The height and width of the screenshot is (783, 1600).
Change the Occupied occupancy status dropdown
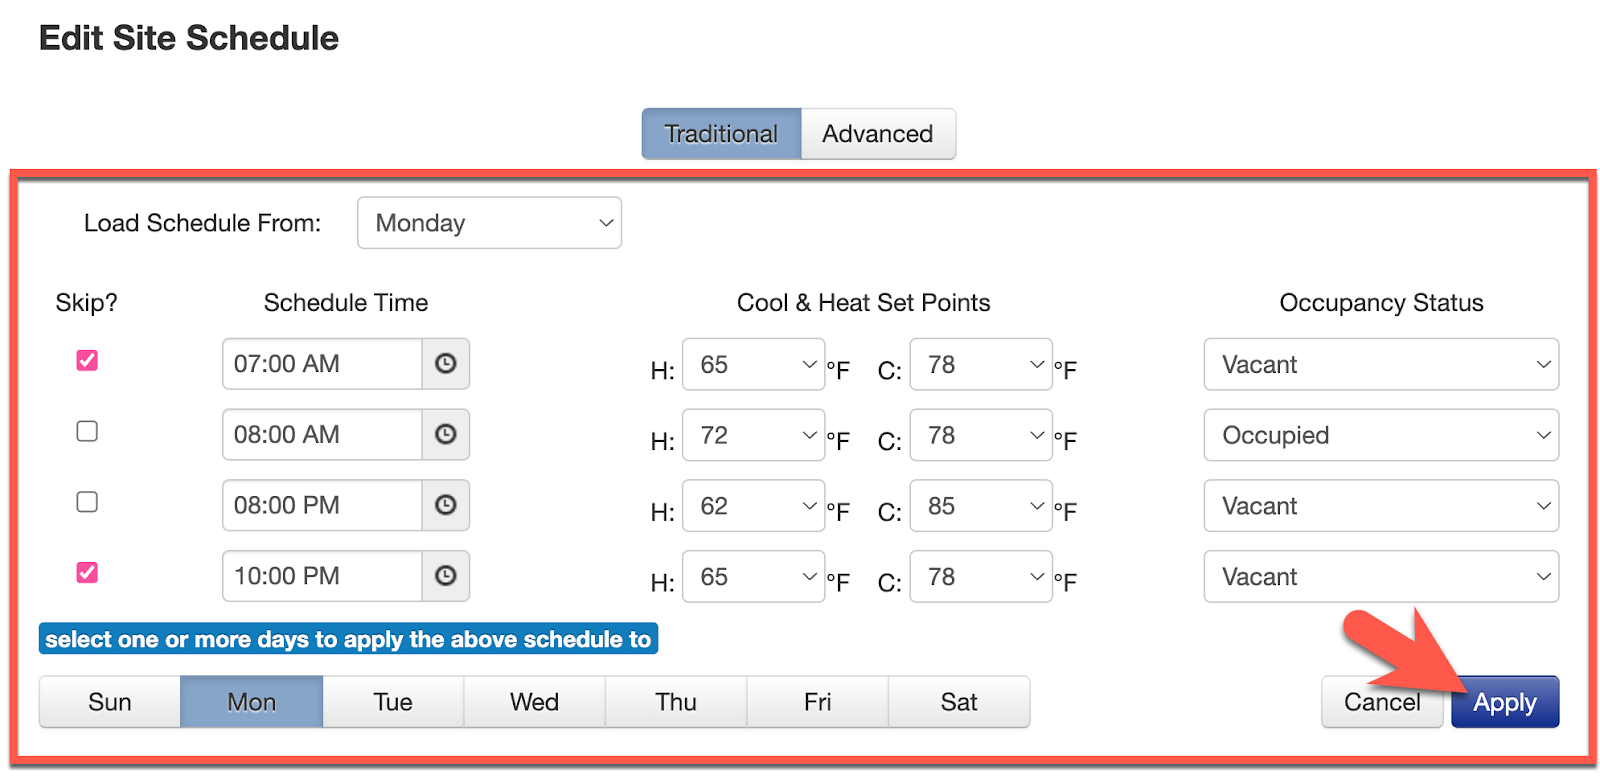[1380, 436]
